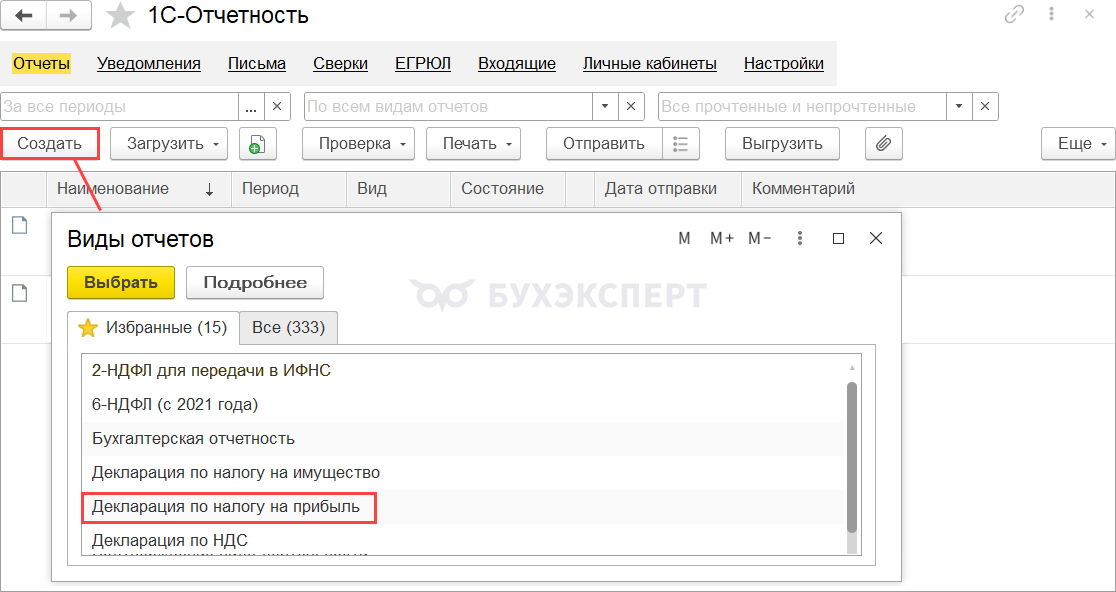The height and width of the screenshot is (592, 1116).
Task: Expand the read status filter dropdown arrow
Action: point(959,107)
